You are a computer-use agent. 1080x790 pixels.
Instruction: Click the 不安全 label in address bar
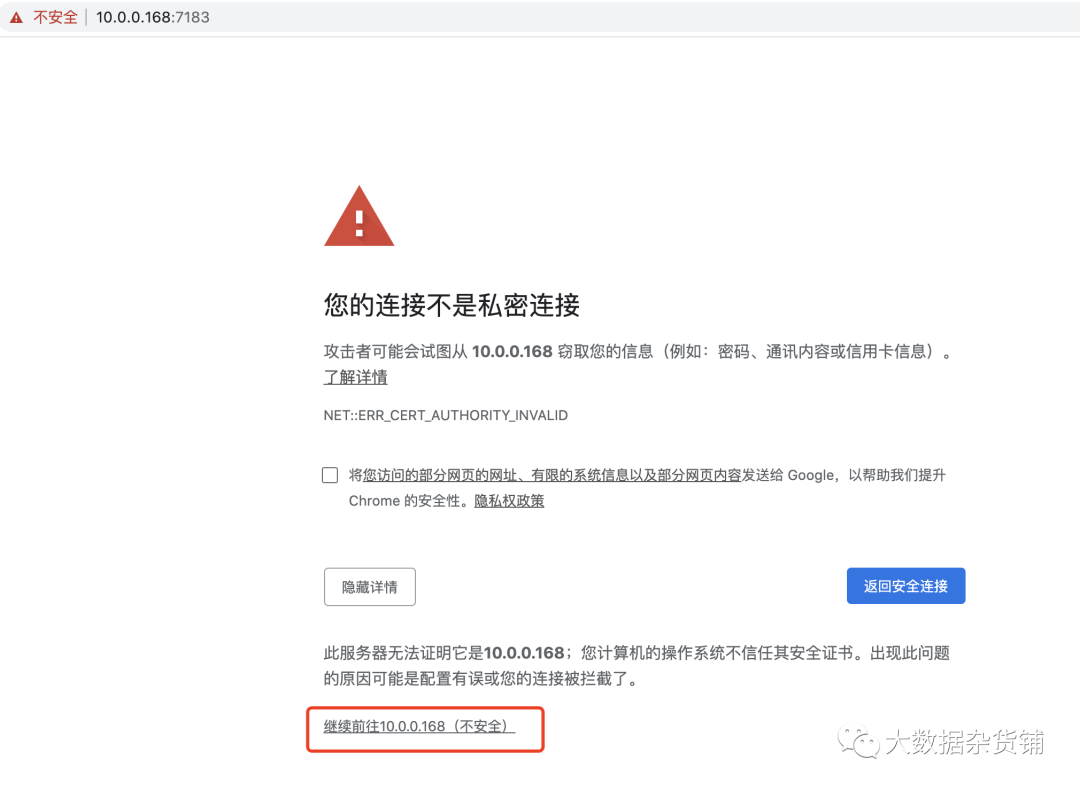[55, 17]
